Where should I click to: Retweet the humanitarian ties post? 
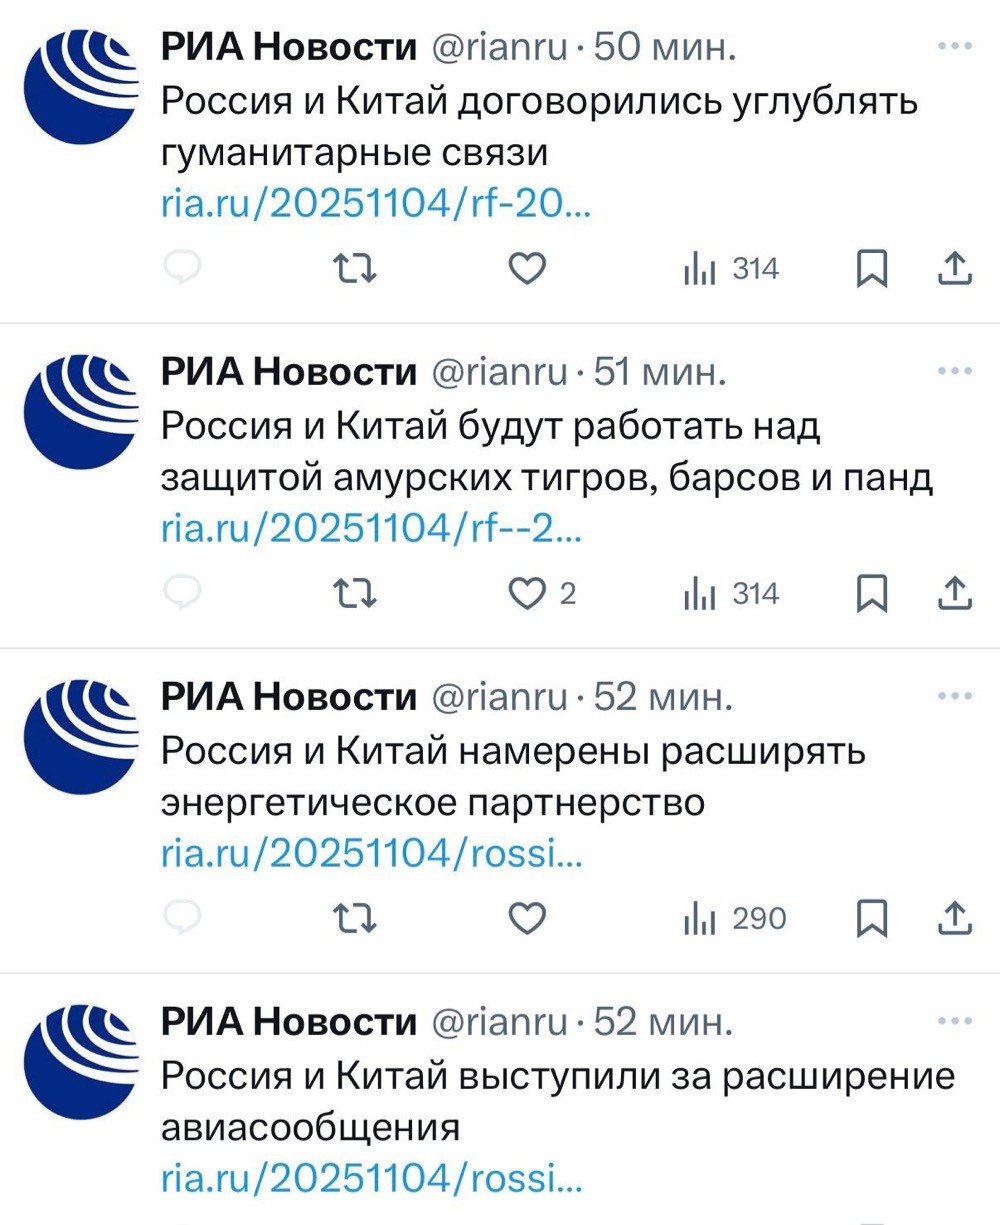tap(354, 268)
